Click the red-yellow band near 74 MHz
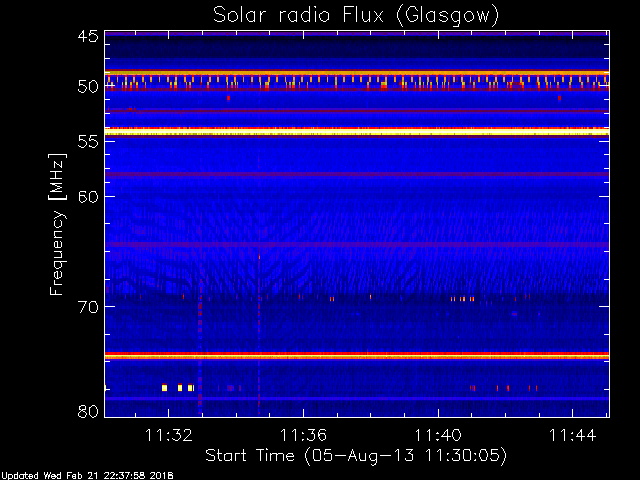640x480 pixels. (357, 356)
